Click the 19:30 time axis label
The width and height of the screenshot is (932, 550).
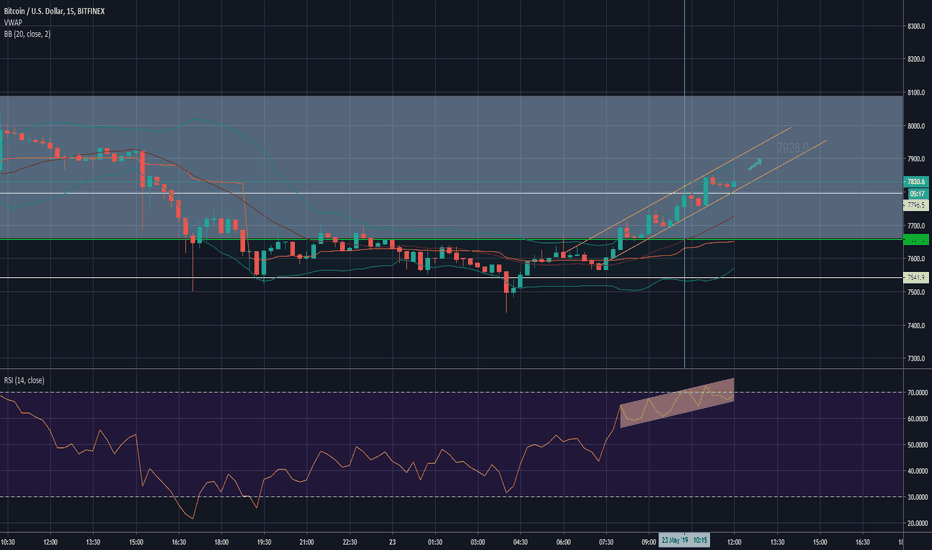click(264, 542)
